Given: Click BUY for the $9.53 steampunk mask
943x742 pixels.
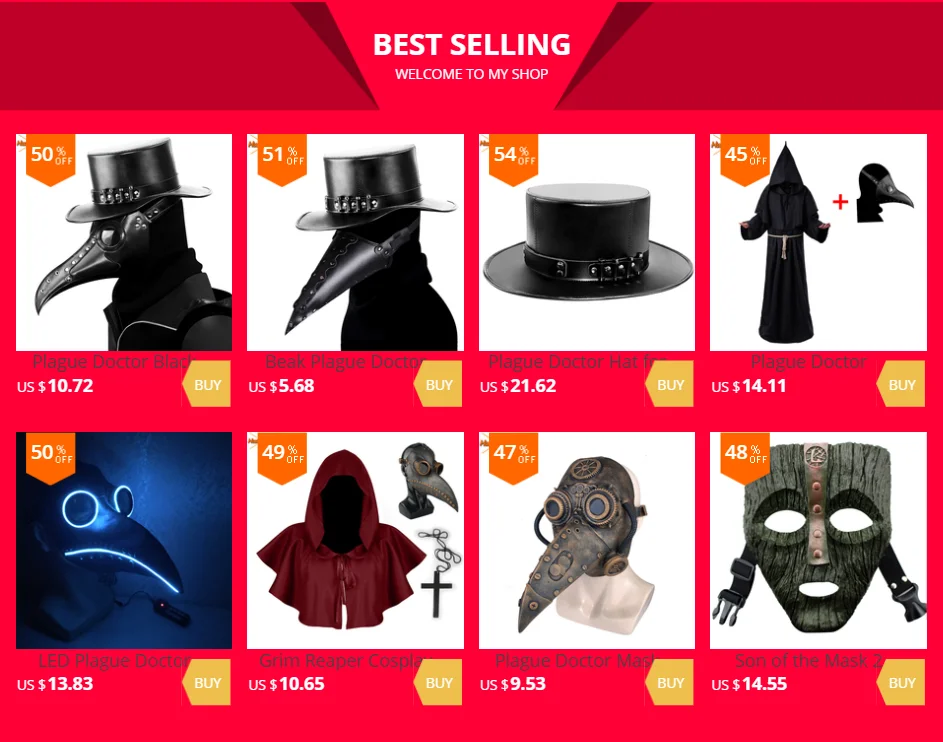Looking at the screenshot, I should point(670,682).
